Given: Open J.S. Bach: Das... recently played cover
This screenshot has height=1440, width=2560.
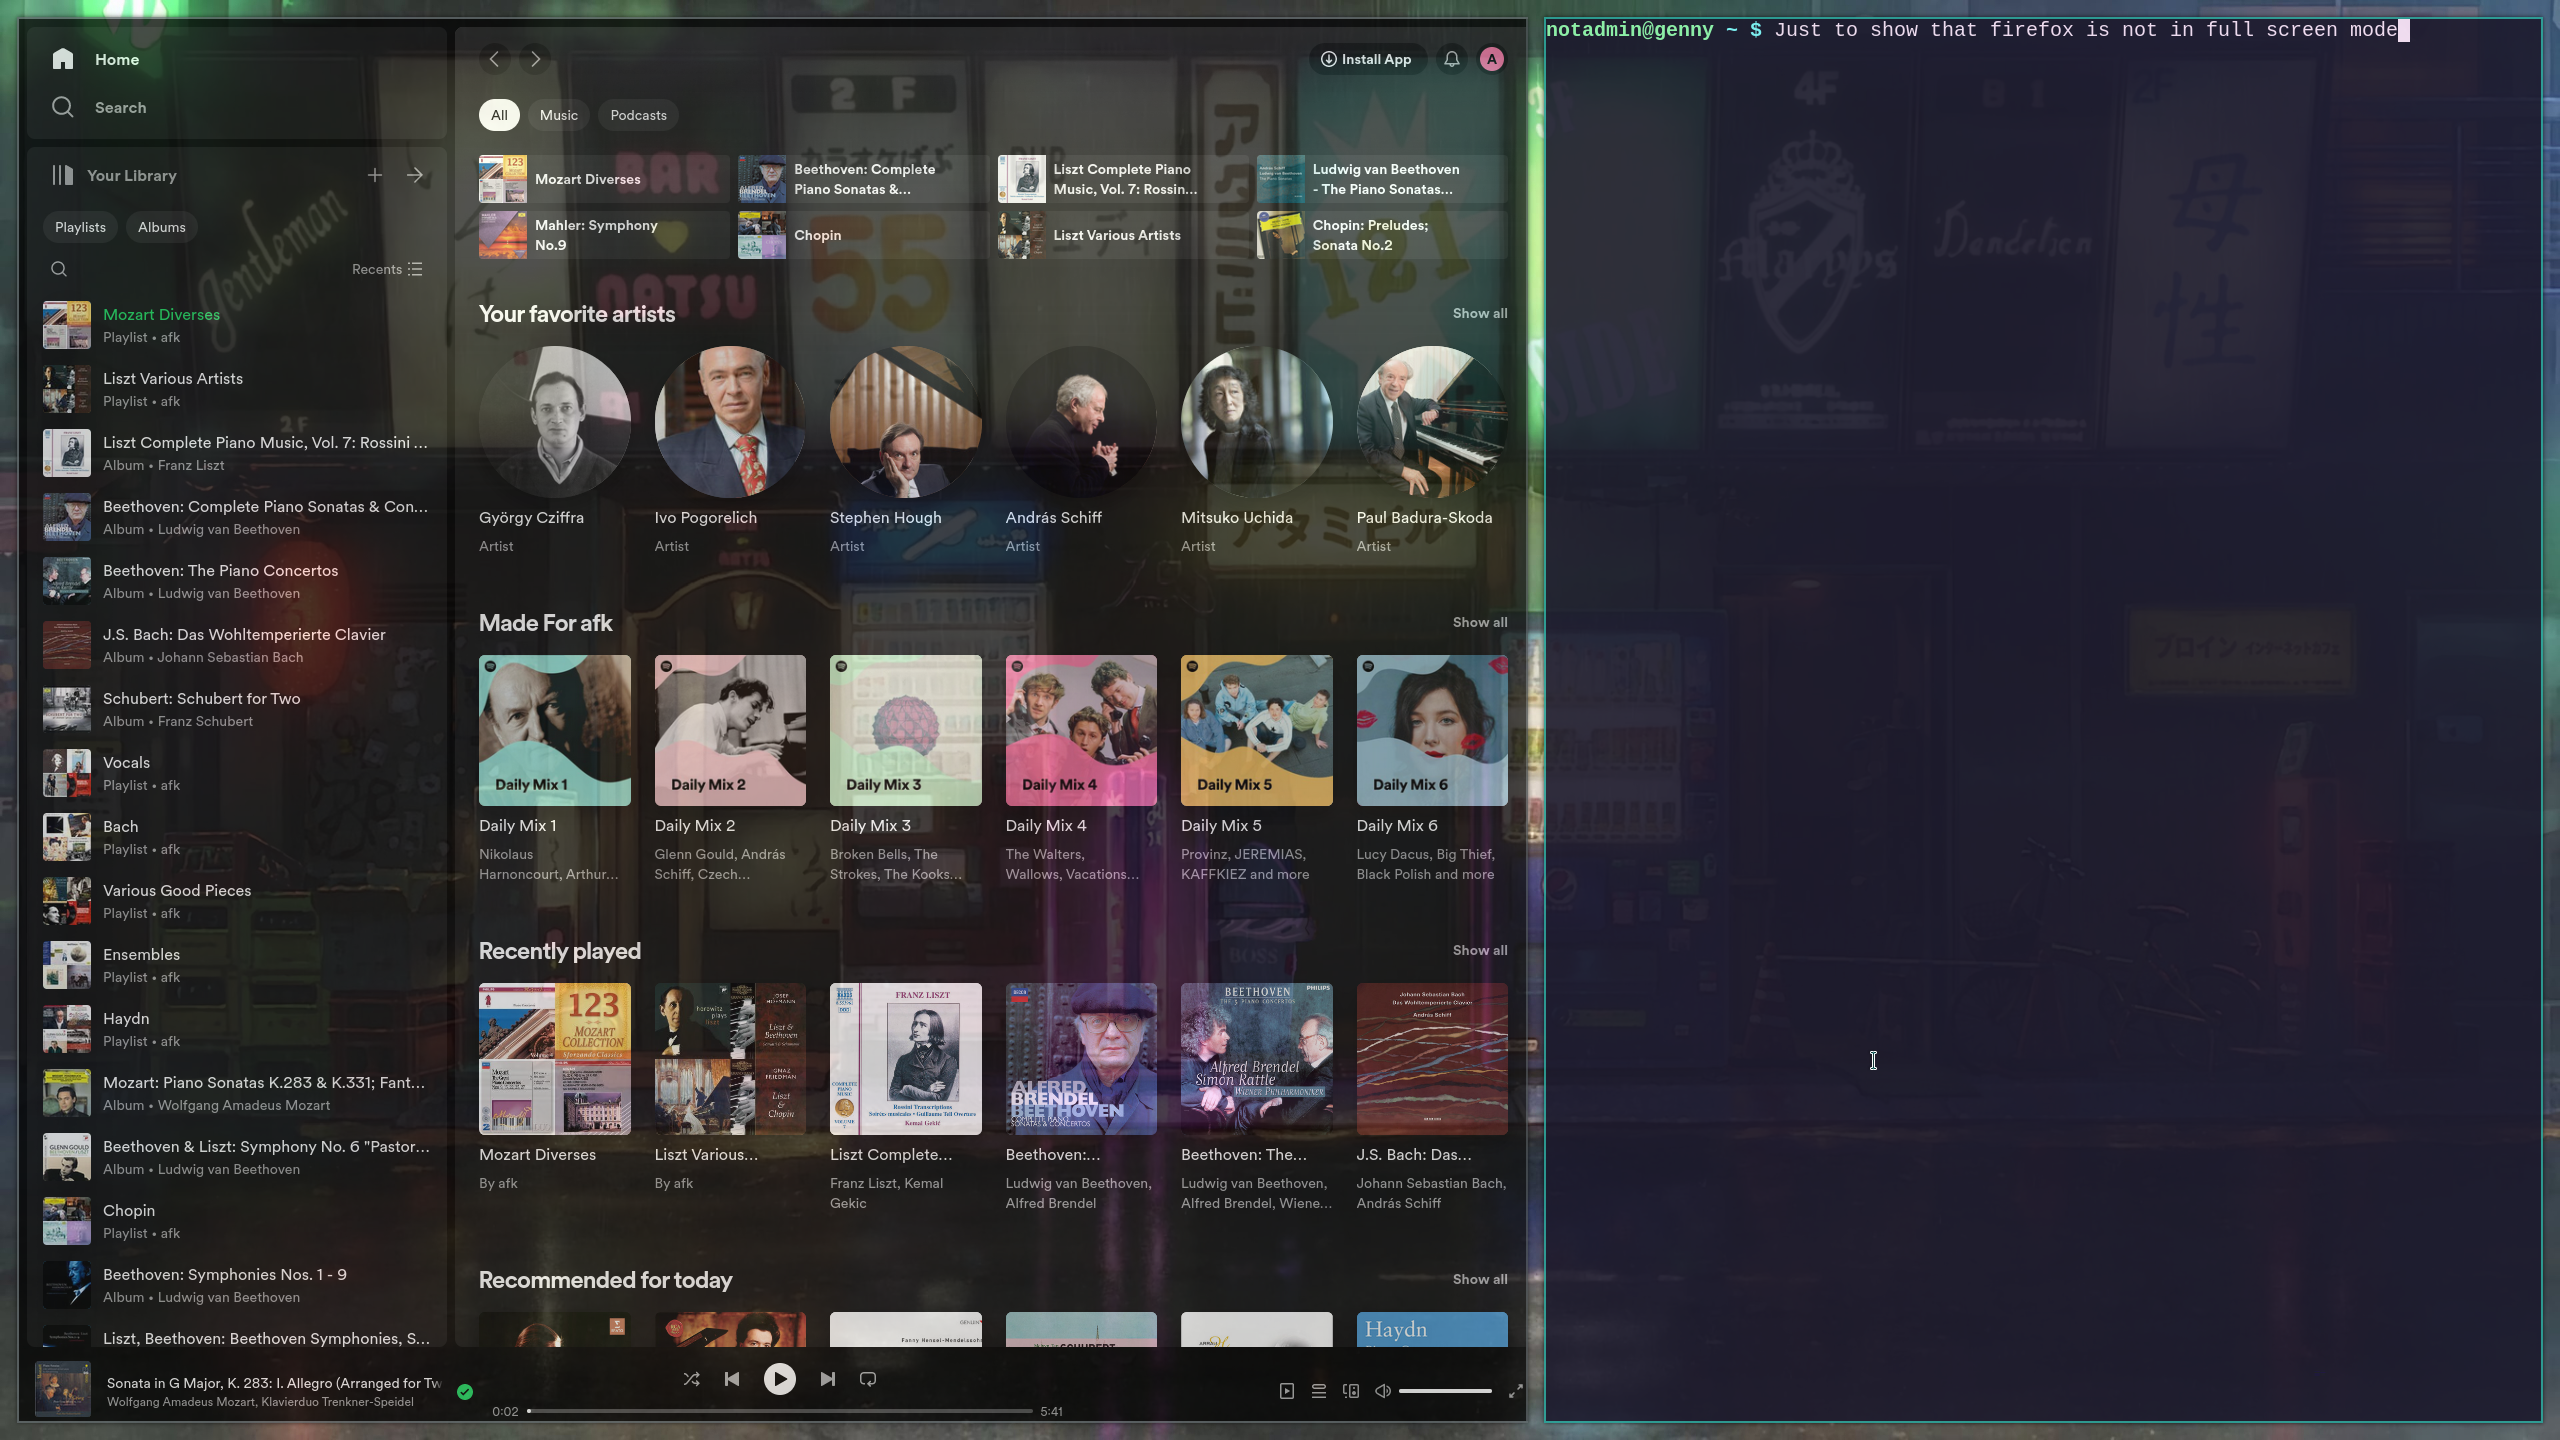Looking at the screenshot, I should point(1432,1059).
